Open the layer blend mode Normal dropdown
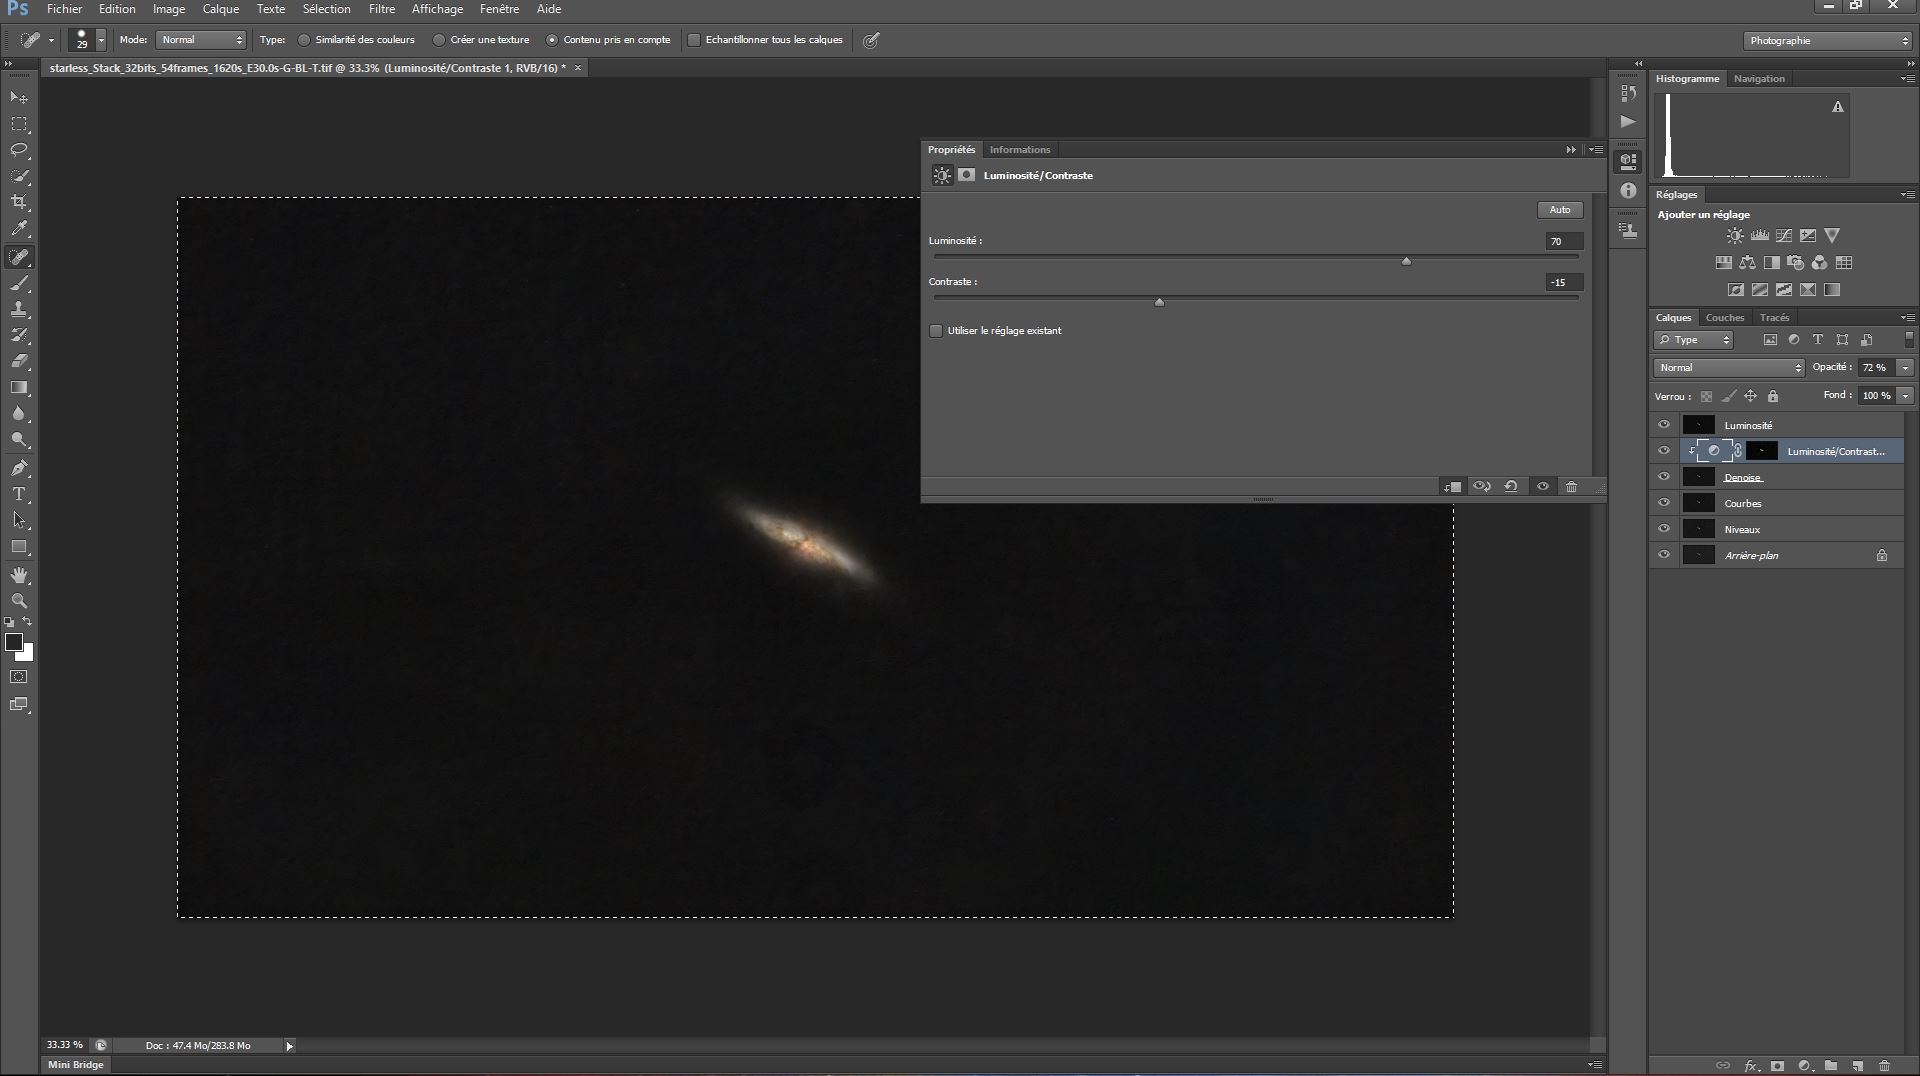 1729,368
